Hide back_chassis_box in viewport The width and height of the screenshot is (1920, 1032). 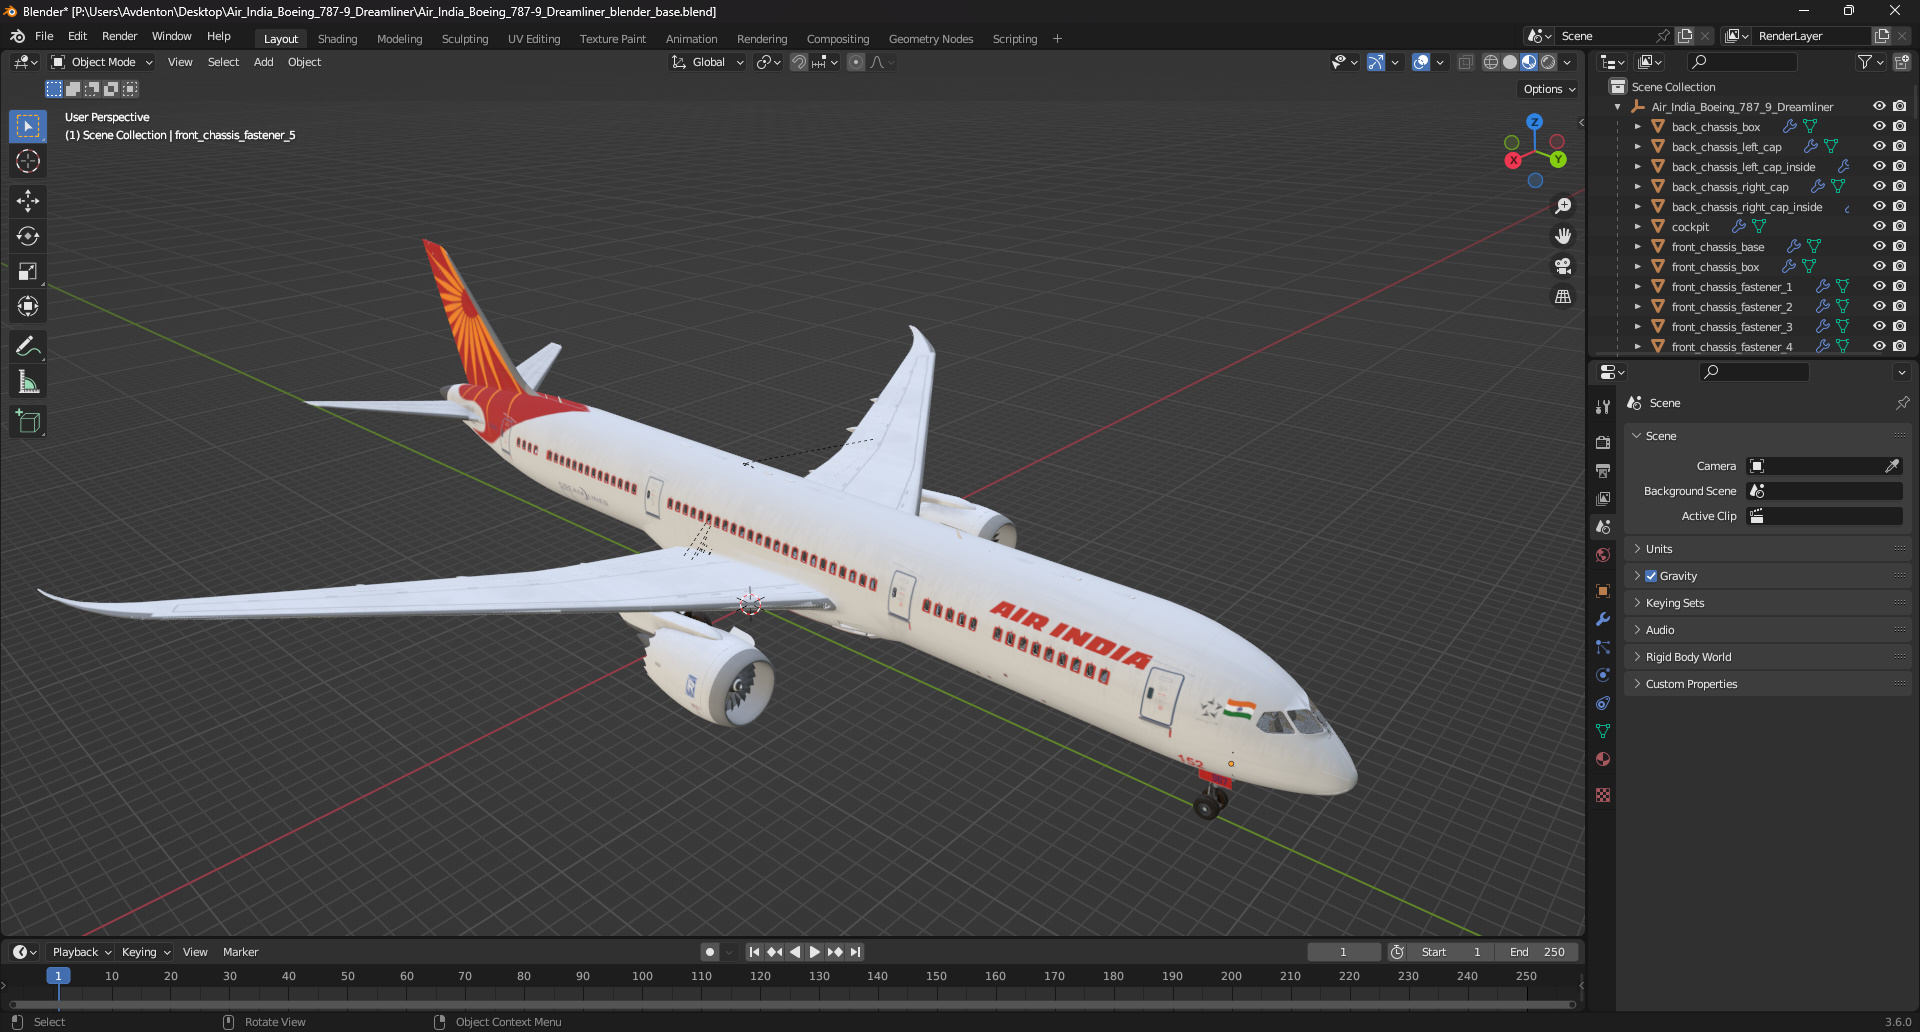(x=1879, y=127)
